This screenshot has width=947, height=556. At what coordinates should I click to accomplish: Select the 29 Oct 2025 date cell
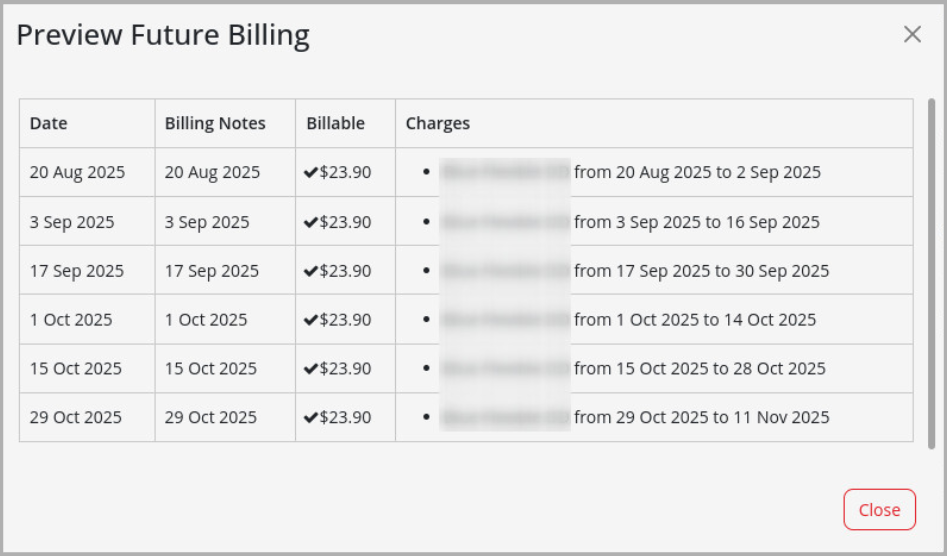76,418
